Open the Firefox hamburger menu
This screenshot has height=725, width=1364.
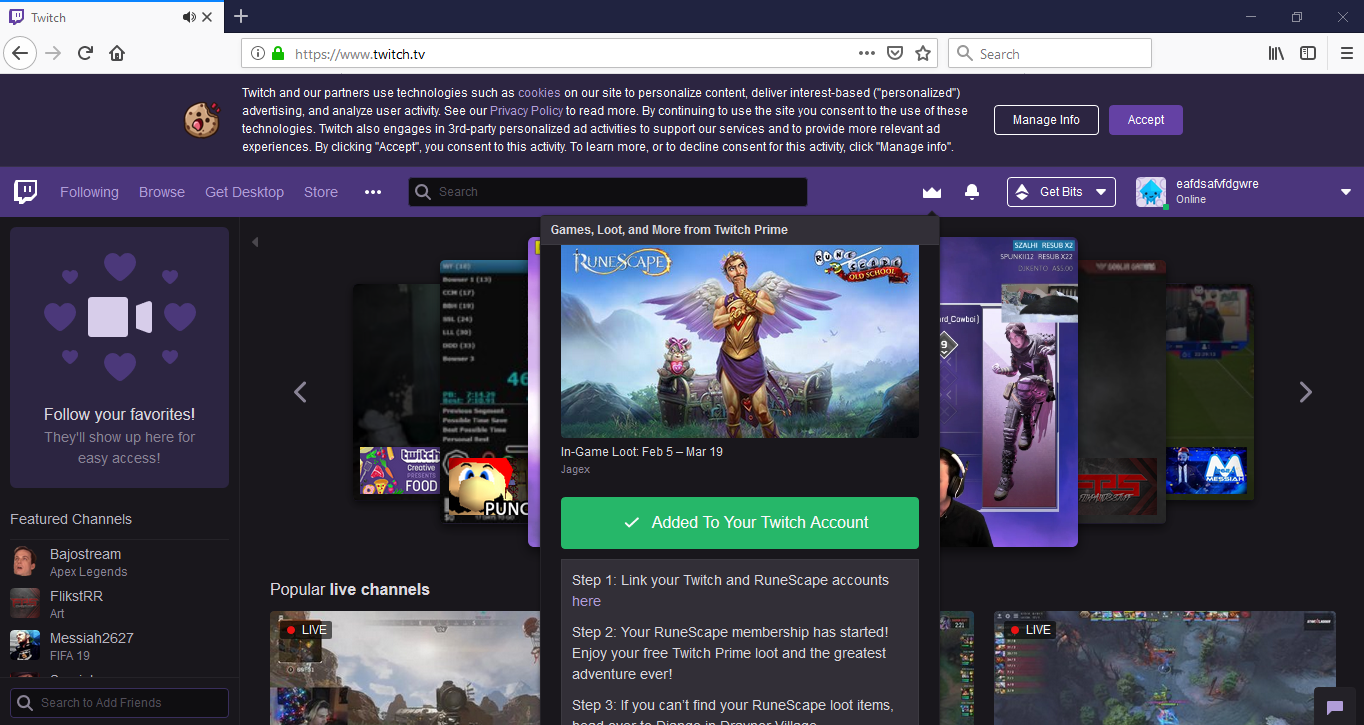(x=1346, y=53)
